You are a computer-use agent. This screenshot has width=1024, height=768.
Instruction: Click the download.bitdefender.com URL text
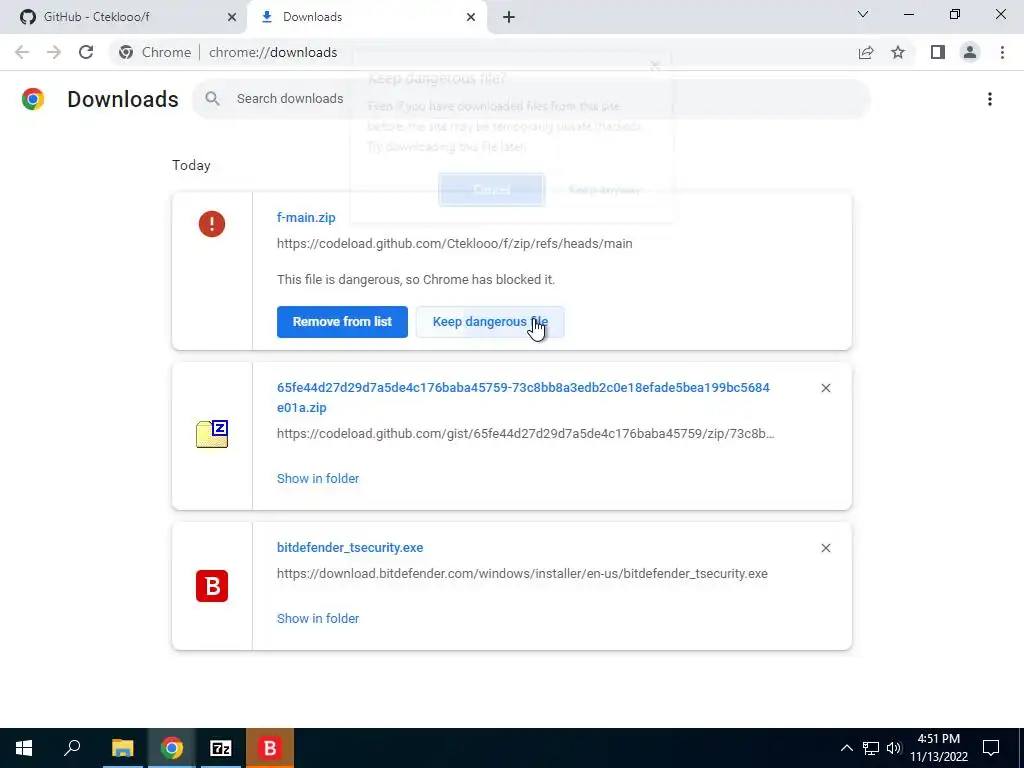click(x=522, y=573)
